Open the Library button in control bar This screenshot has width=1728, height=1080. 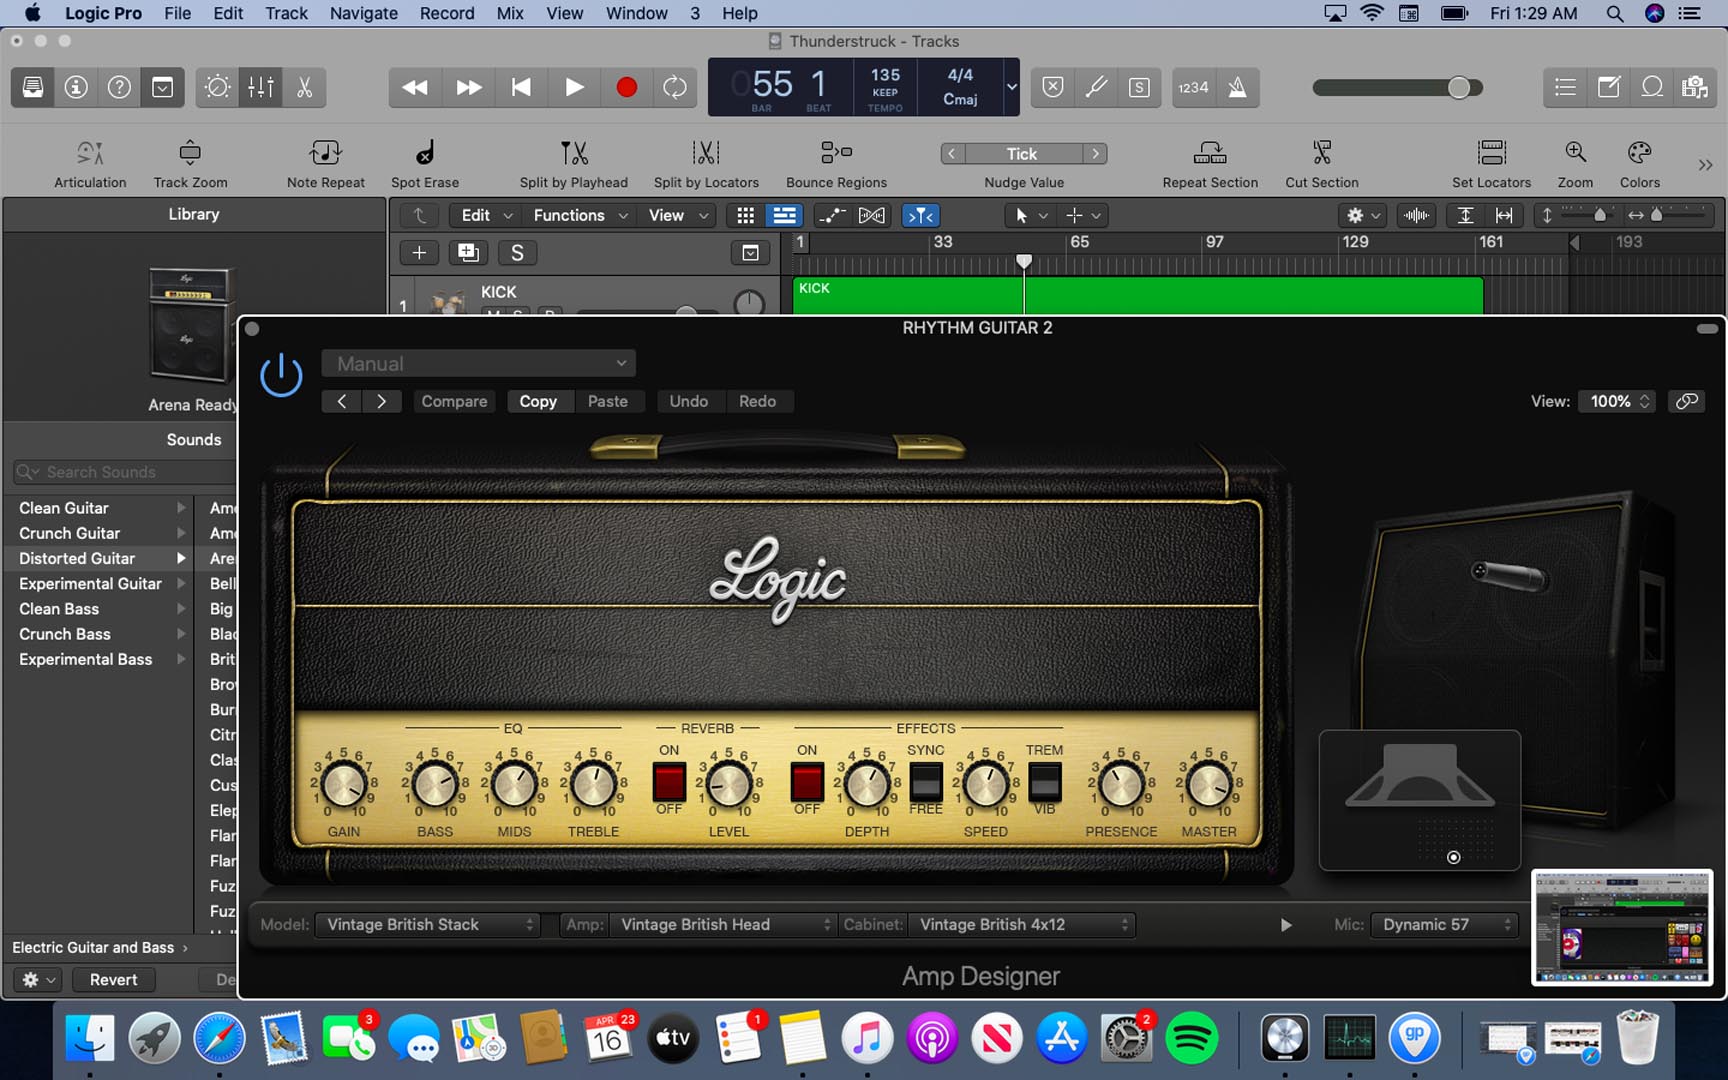pyautogui.click(x=33, y=87)
